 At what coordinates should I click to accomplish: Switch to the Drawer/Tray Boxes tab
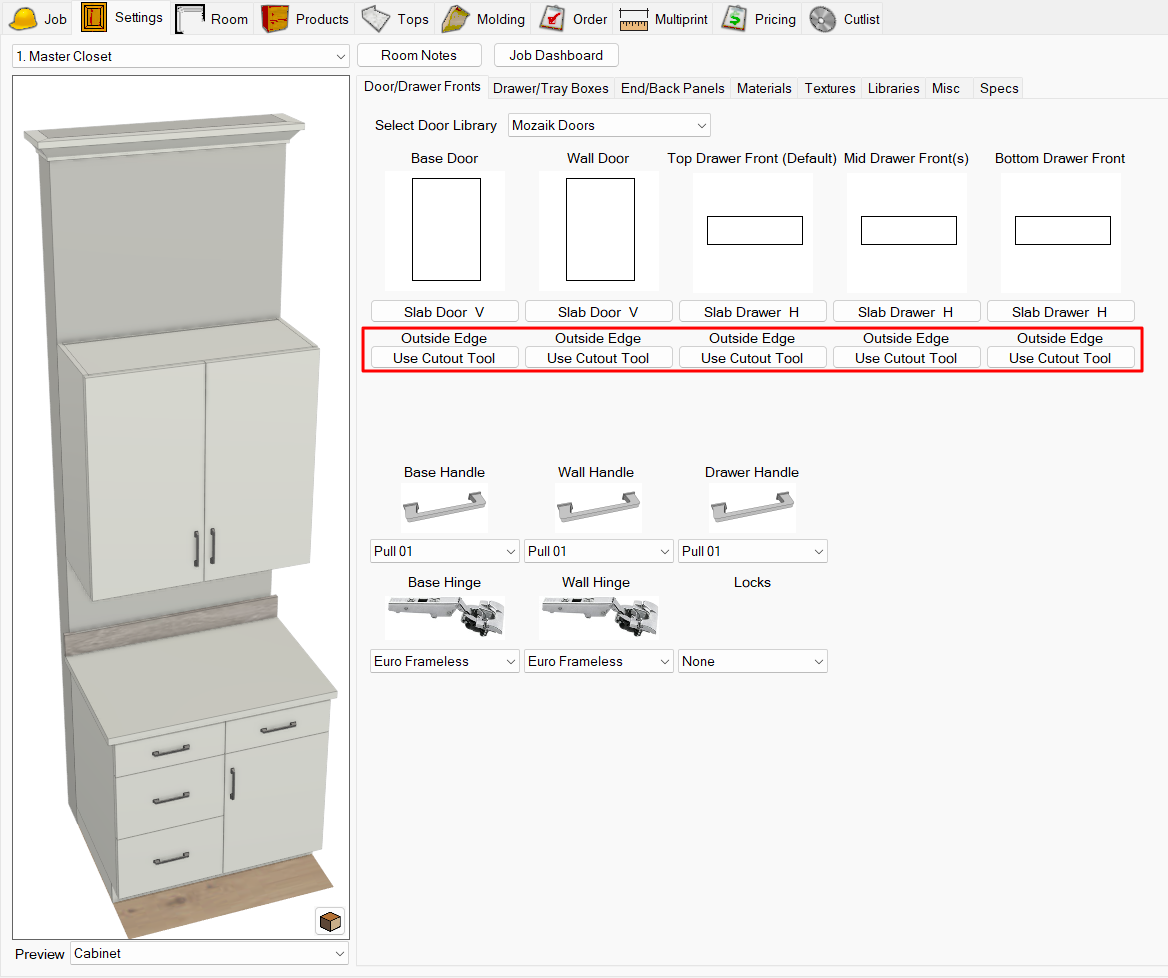coord(550,88)
